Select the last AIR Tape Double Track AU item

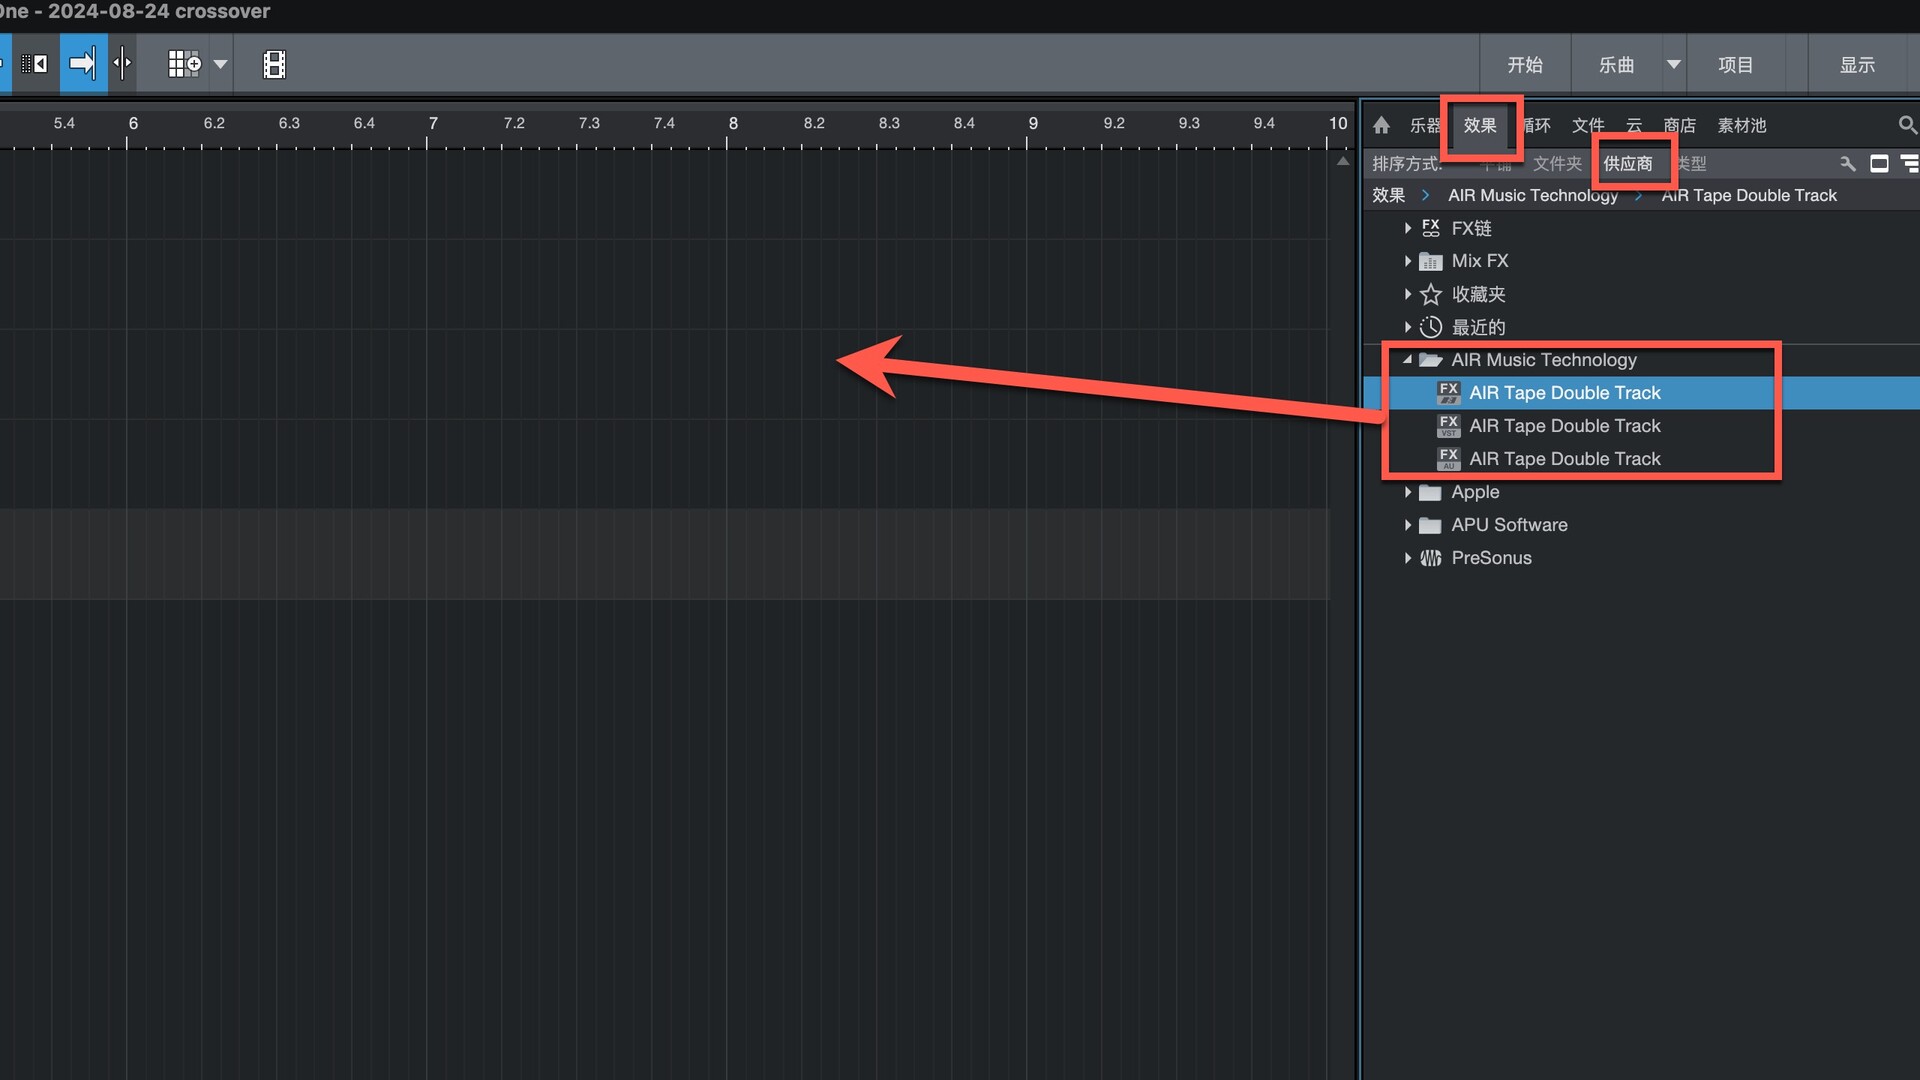1564,459
